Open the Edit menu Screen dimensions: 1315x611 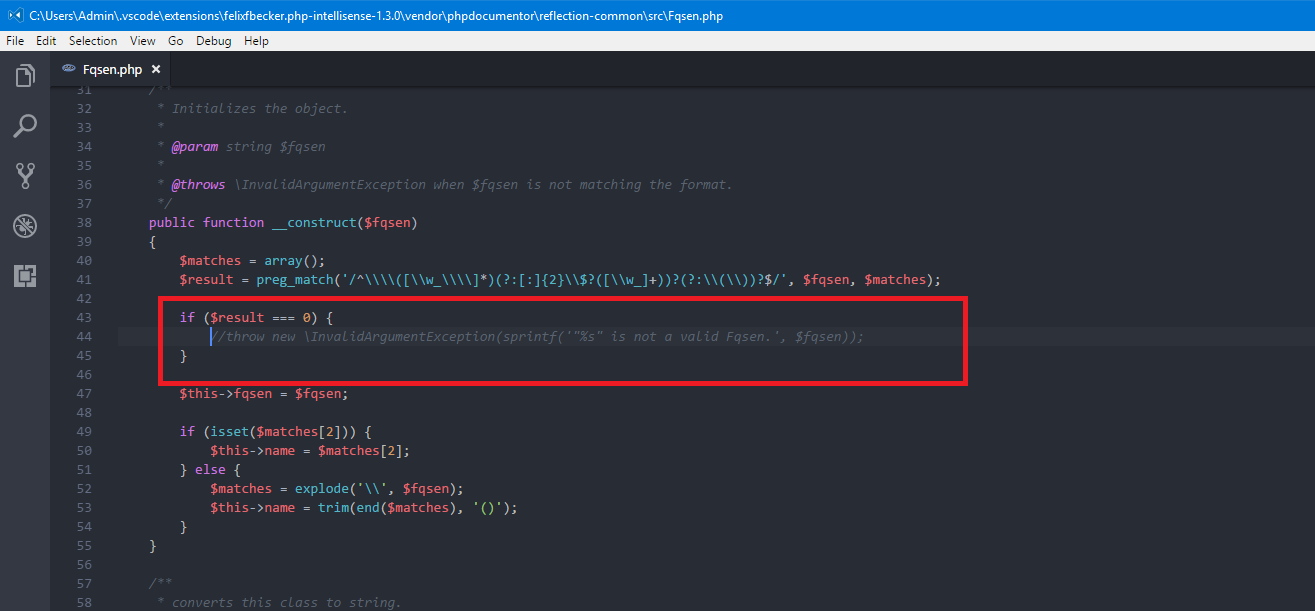tap(45, 40)
